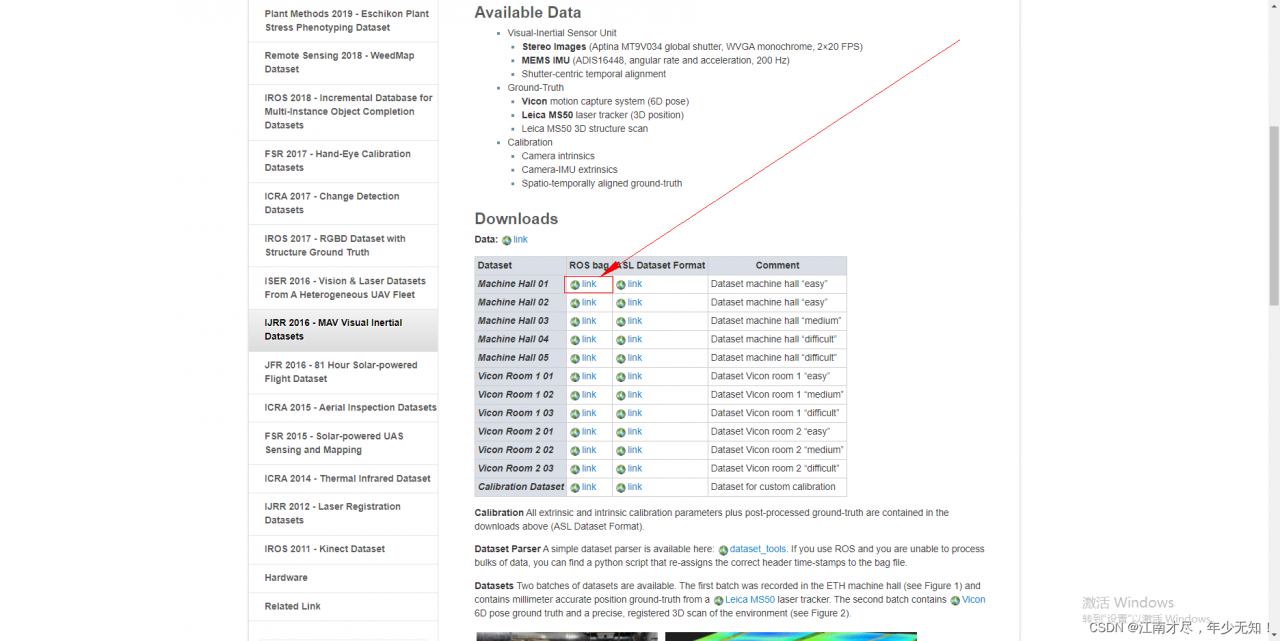The image size is (1280, 641).
Task: Click the 'Available Data' heading
Action: coord(528,13)
